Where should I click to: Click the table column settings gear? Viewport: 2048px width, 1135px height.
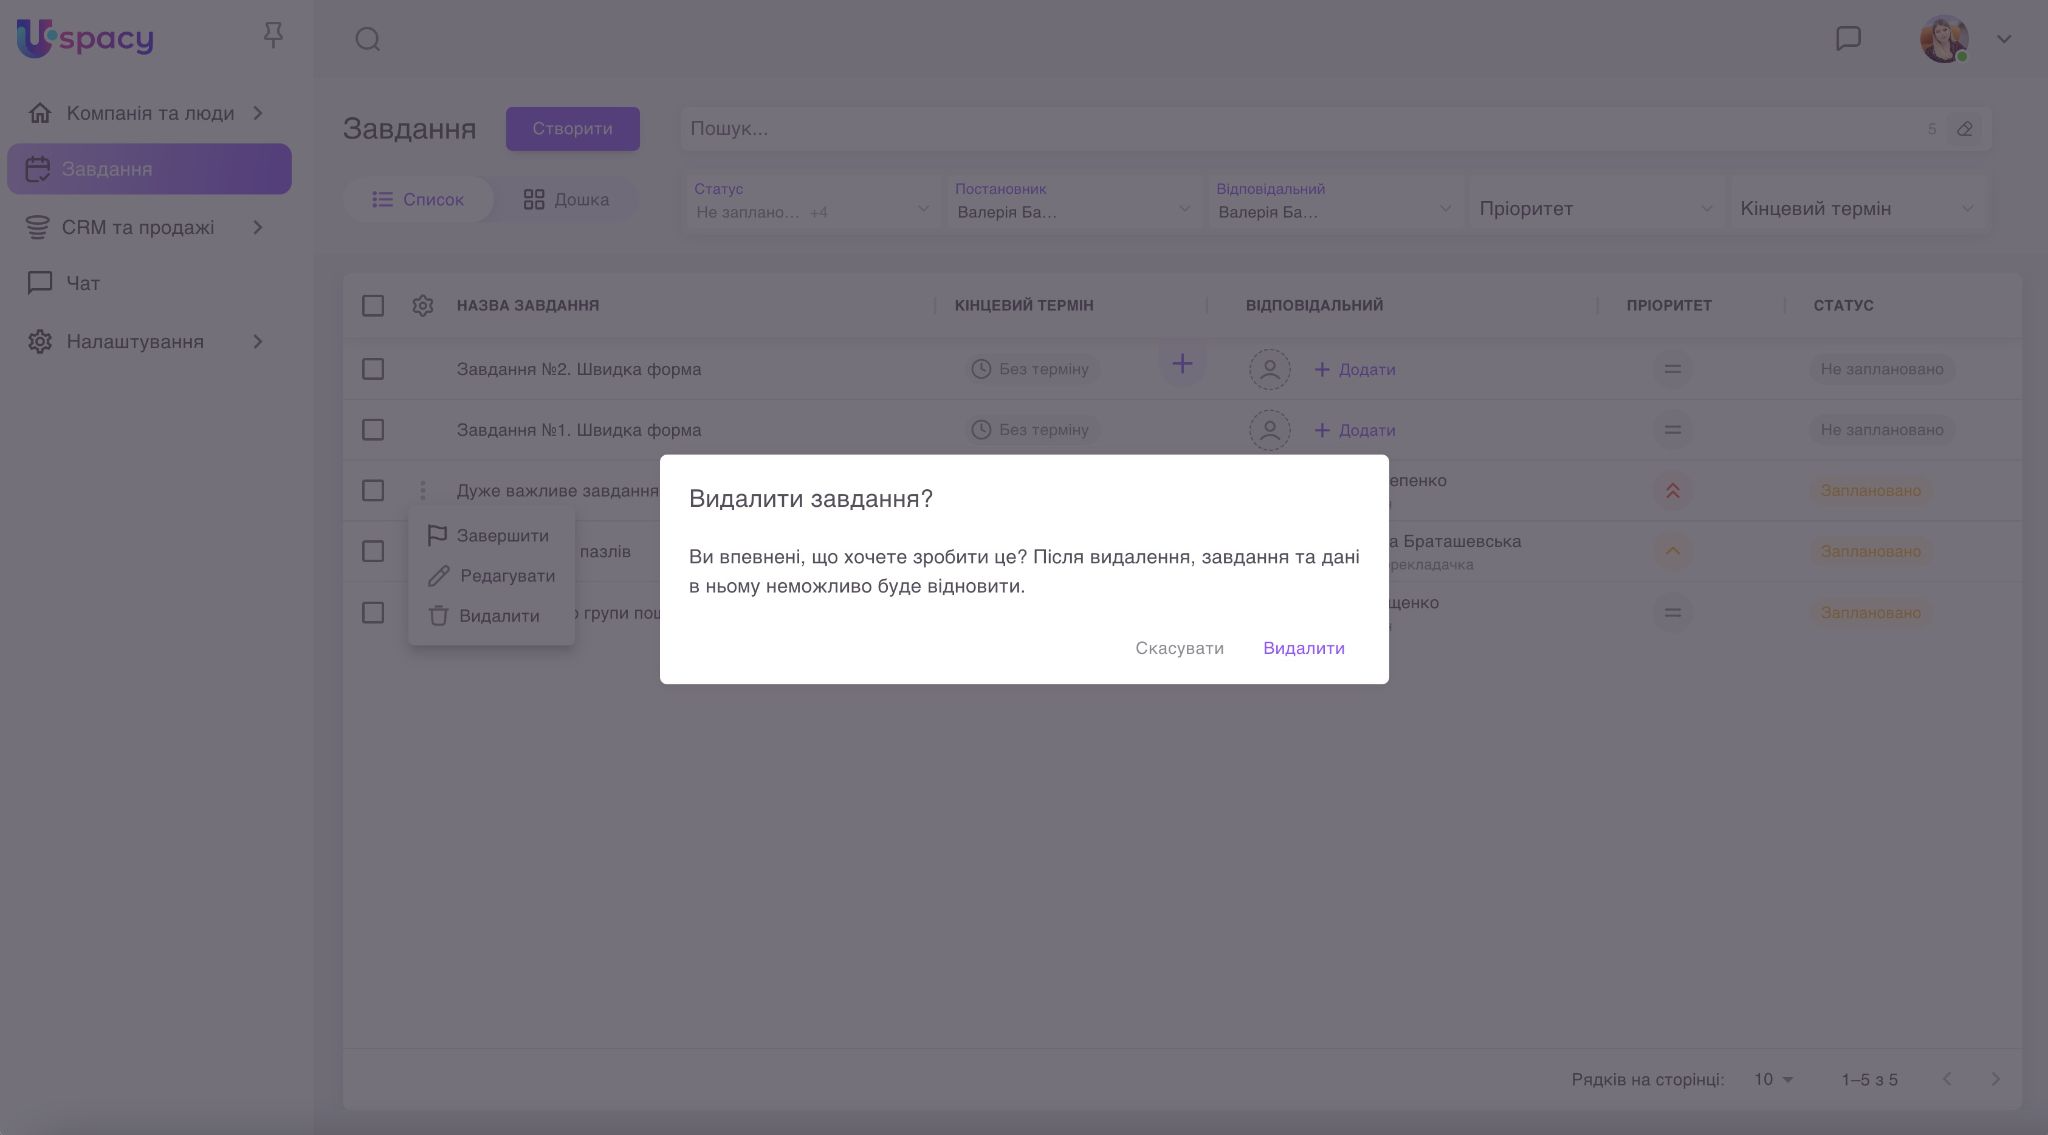click(x=423, y=305)
